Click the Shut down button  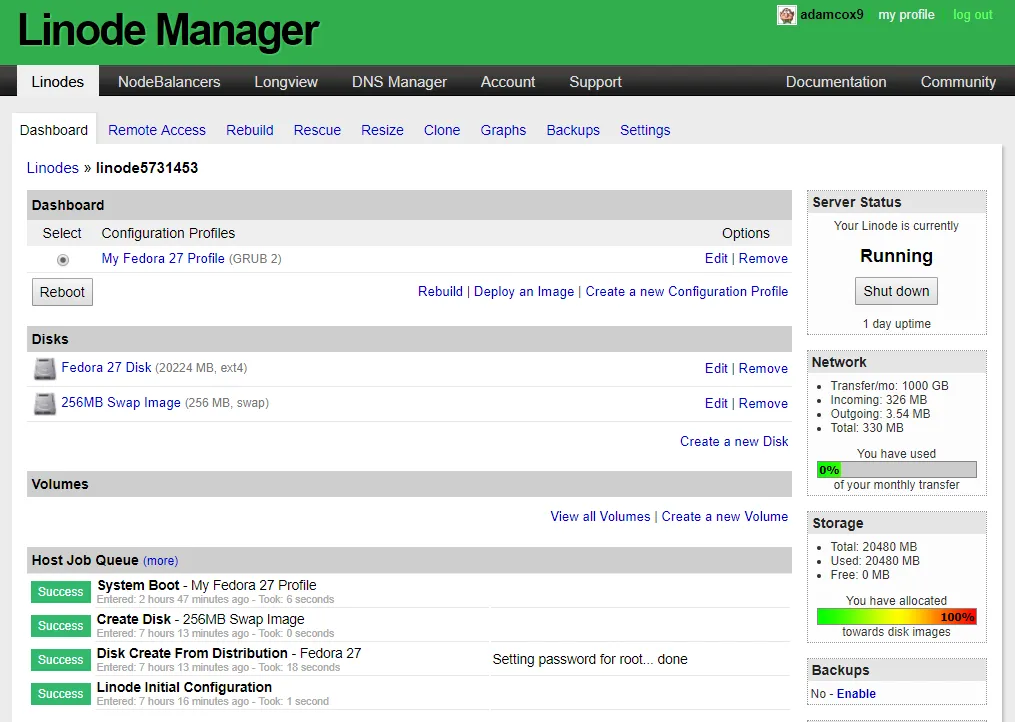(896, 291)
